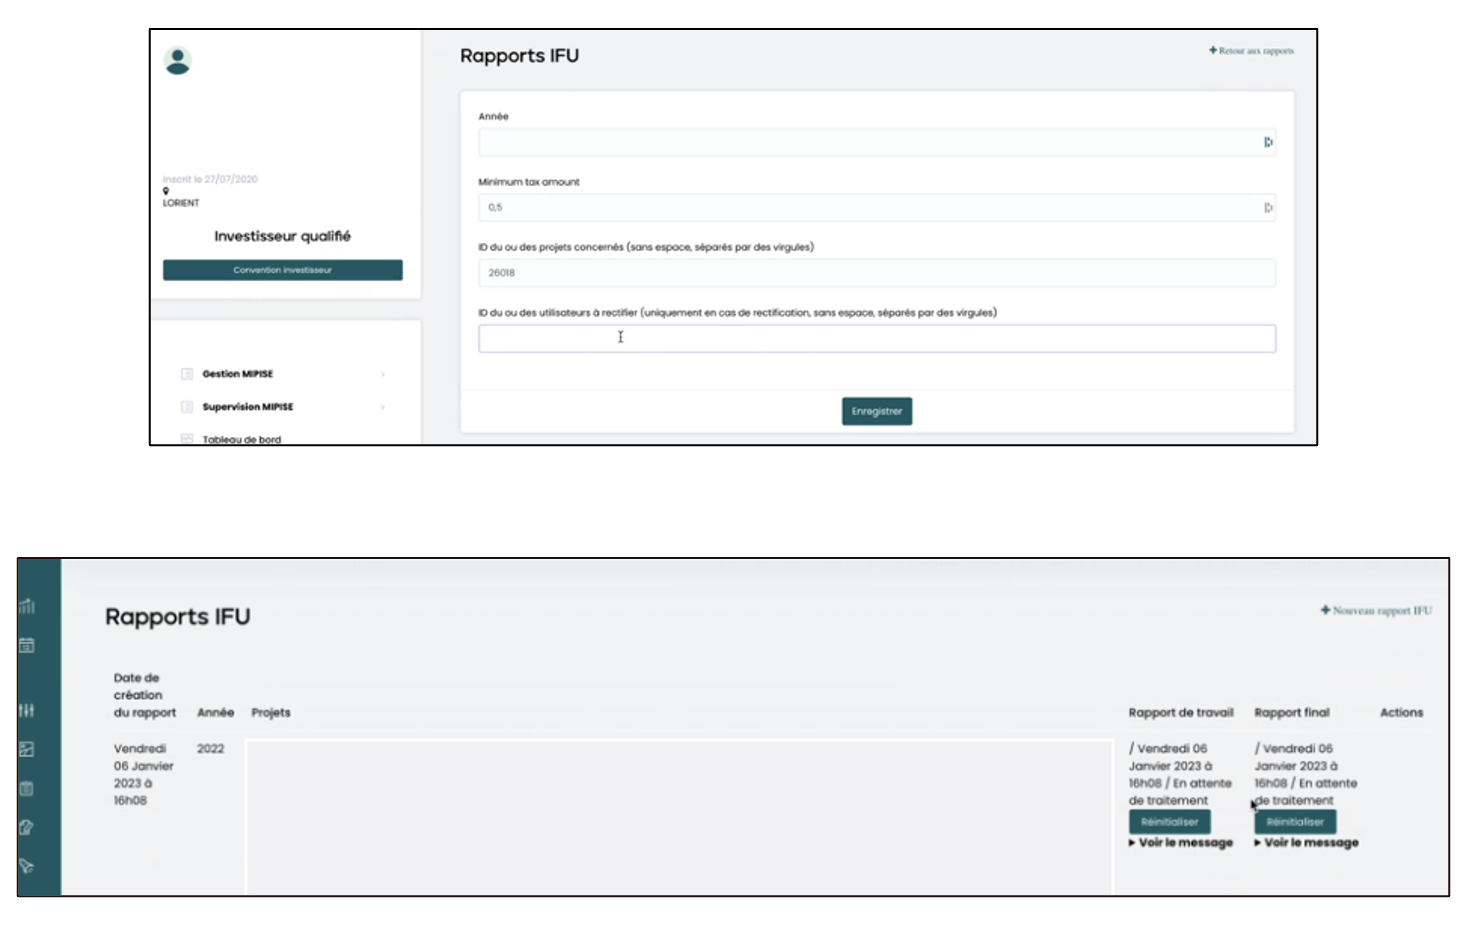Select the clipboard icon in teal sidebar
The image size is (1480, 930).
[27, 789]
